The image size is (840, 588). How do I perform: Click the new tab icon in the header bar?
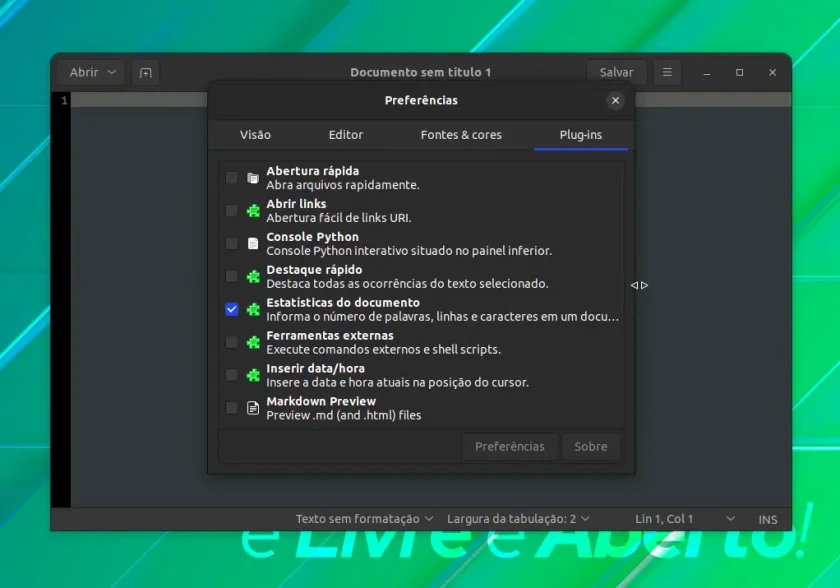coord(146,72)
